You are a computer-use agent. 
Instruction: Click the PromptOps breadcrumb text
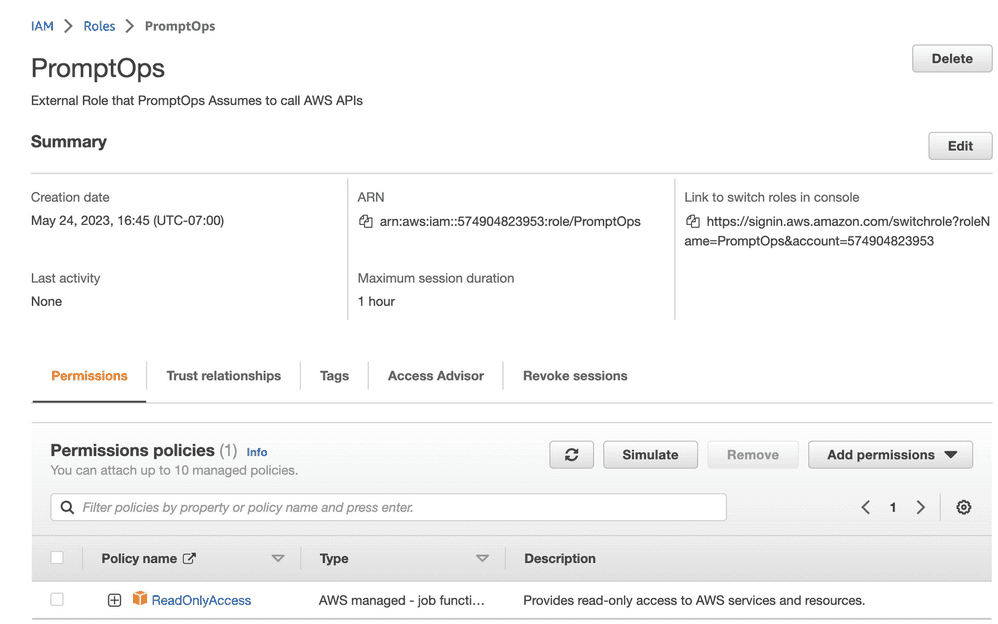point(180,26)
